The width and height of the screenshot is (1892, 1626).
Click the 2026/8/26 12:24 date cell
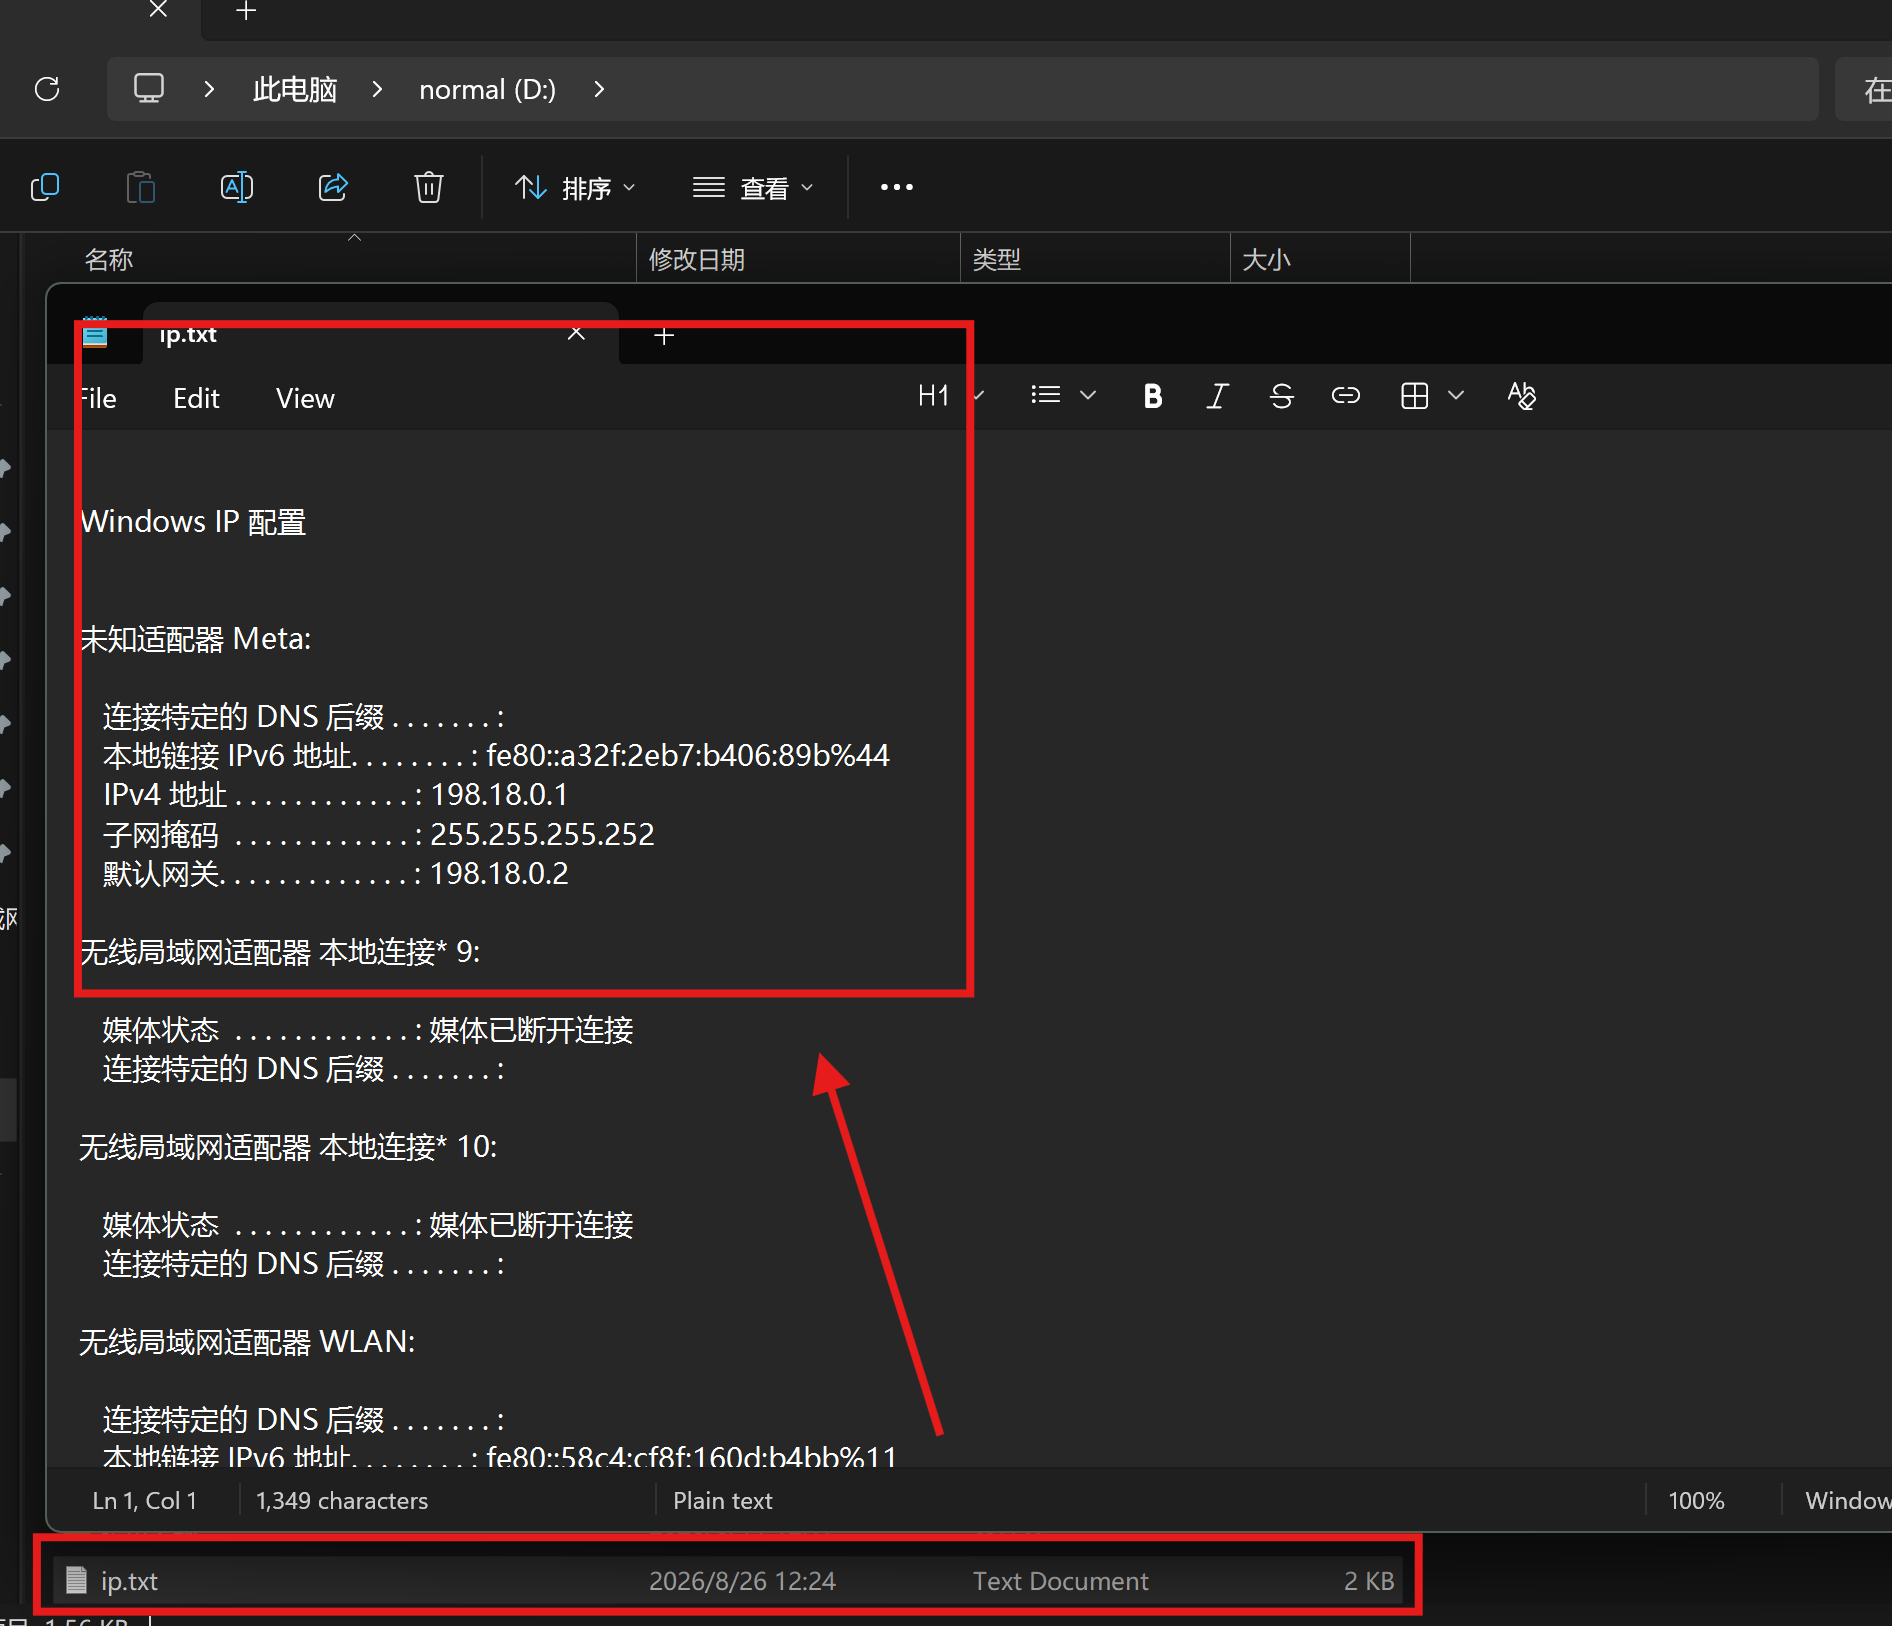pyautogui.click(x=742, y=1580)
